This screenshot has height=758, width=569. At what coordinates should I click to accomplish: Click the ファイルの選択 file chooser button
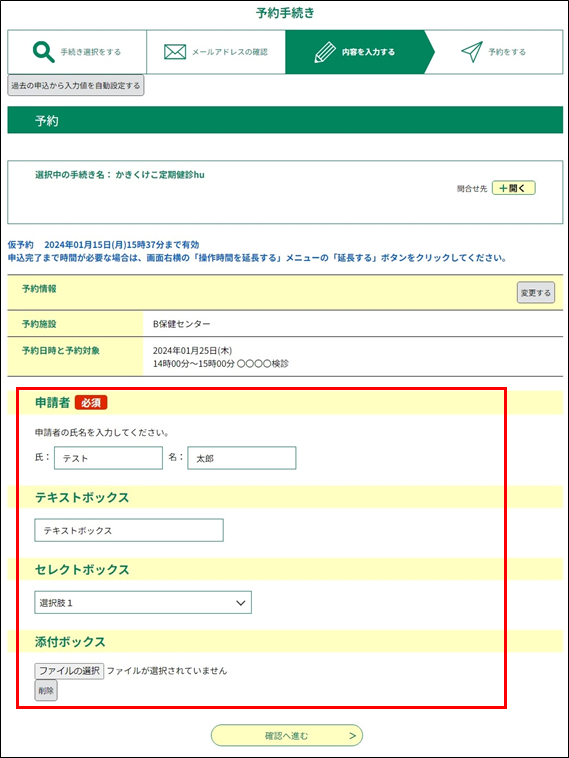pos(69,671)
